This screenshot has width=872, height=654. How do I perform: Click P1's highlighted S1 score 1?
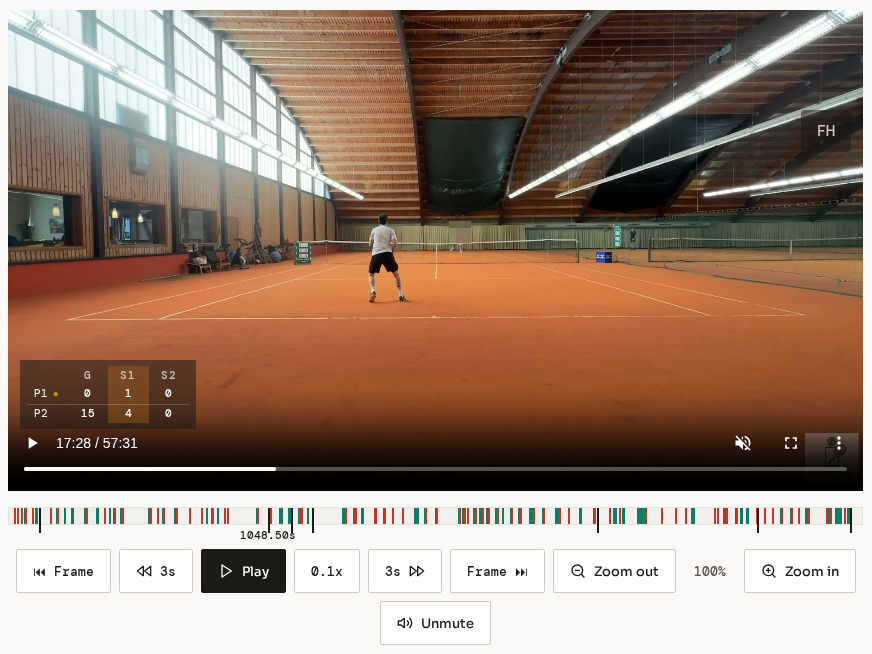128,393
